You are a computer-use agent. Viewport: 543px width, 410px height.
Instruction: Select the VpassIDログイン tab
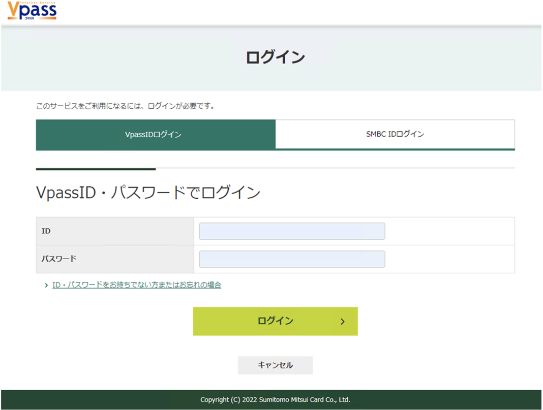pyautogui.click(x=156, y=134)
